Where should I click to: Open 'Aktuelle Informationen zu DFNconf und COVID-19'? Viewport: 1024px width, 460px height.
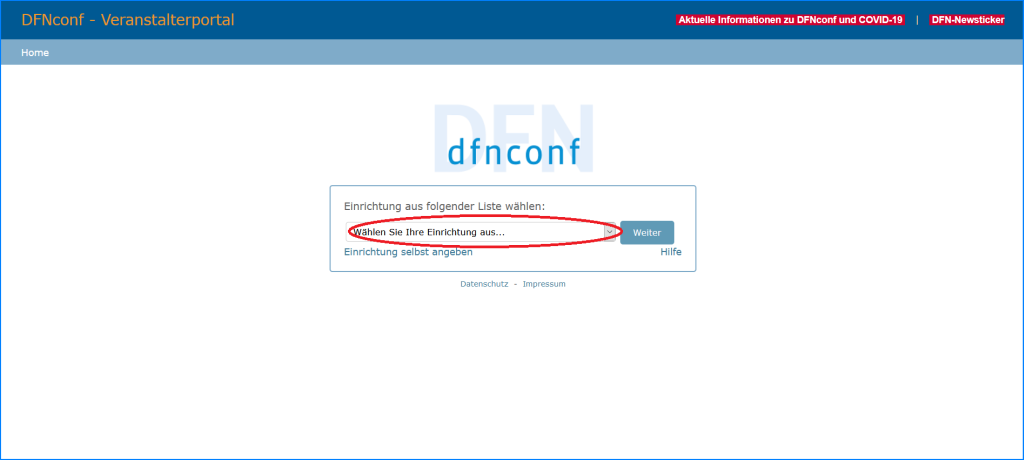point(790,20)
